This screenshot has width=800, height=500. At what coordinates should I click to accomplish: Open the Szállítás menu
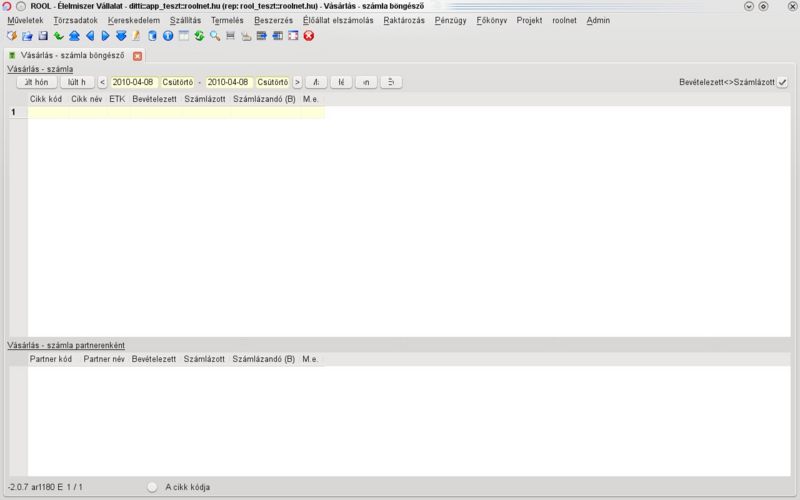[185, 20]
